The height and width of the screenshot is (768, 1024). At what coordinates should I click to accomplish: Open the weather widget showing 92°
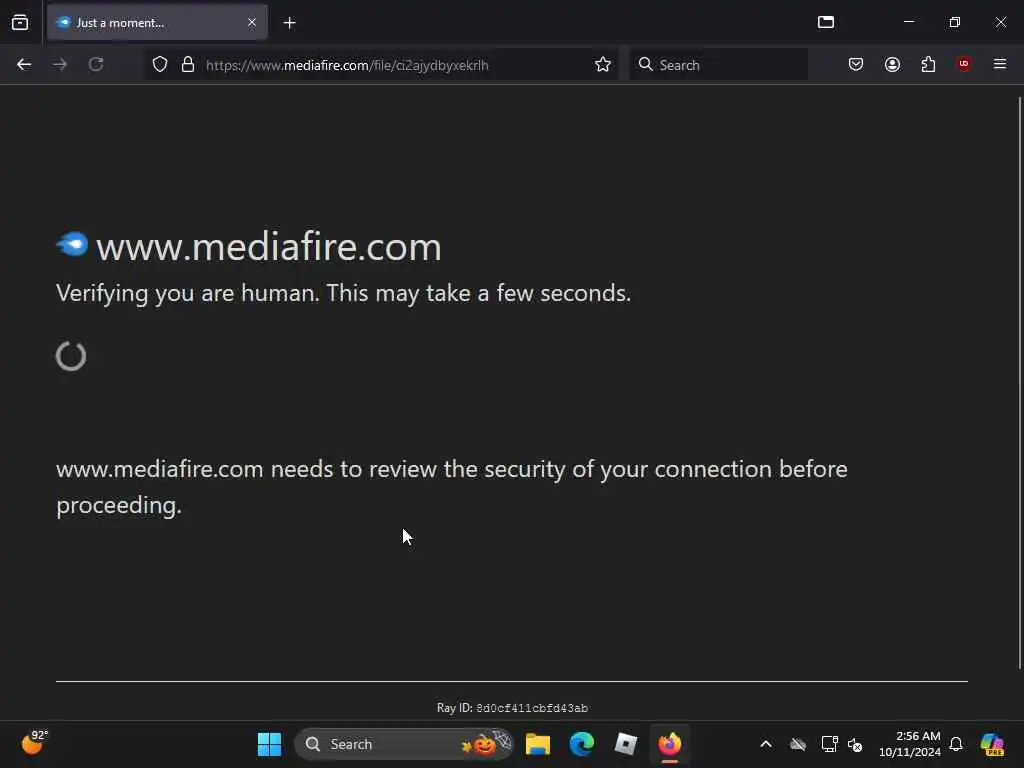tap(34, 743)
